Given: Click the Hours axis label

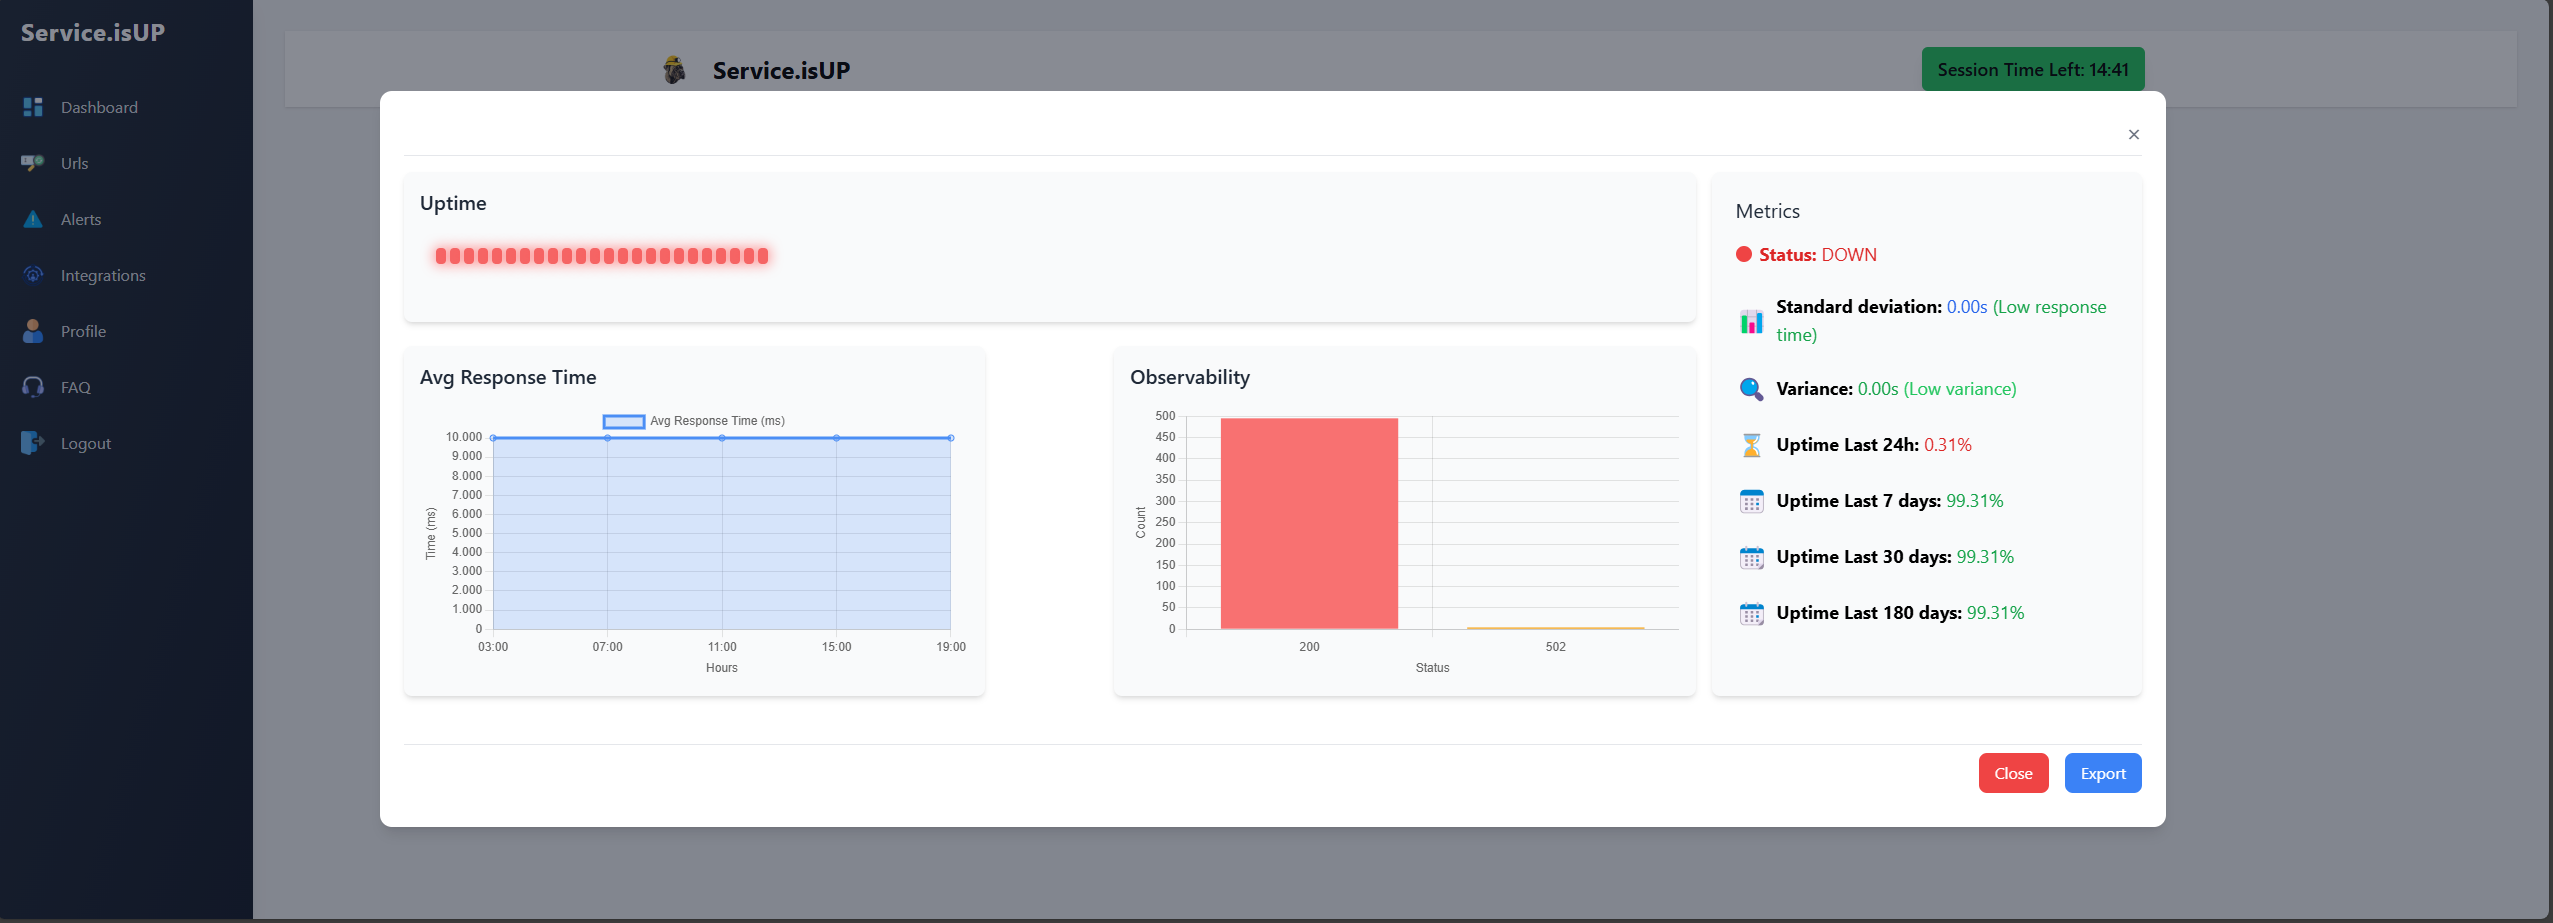Looking at the screenshot, I should click(722, 668).
